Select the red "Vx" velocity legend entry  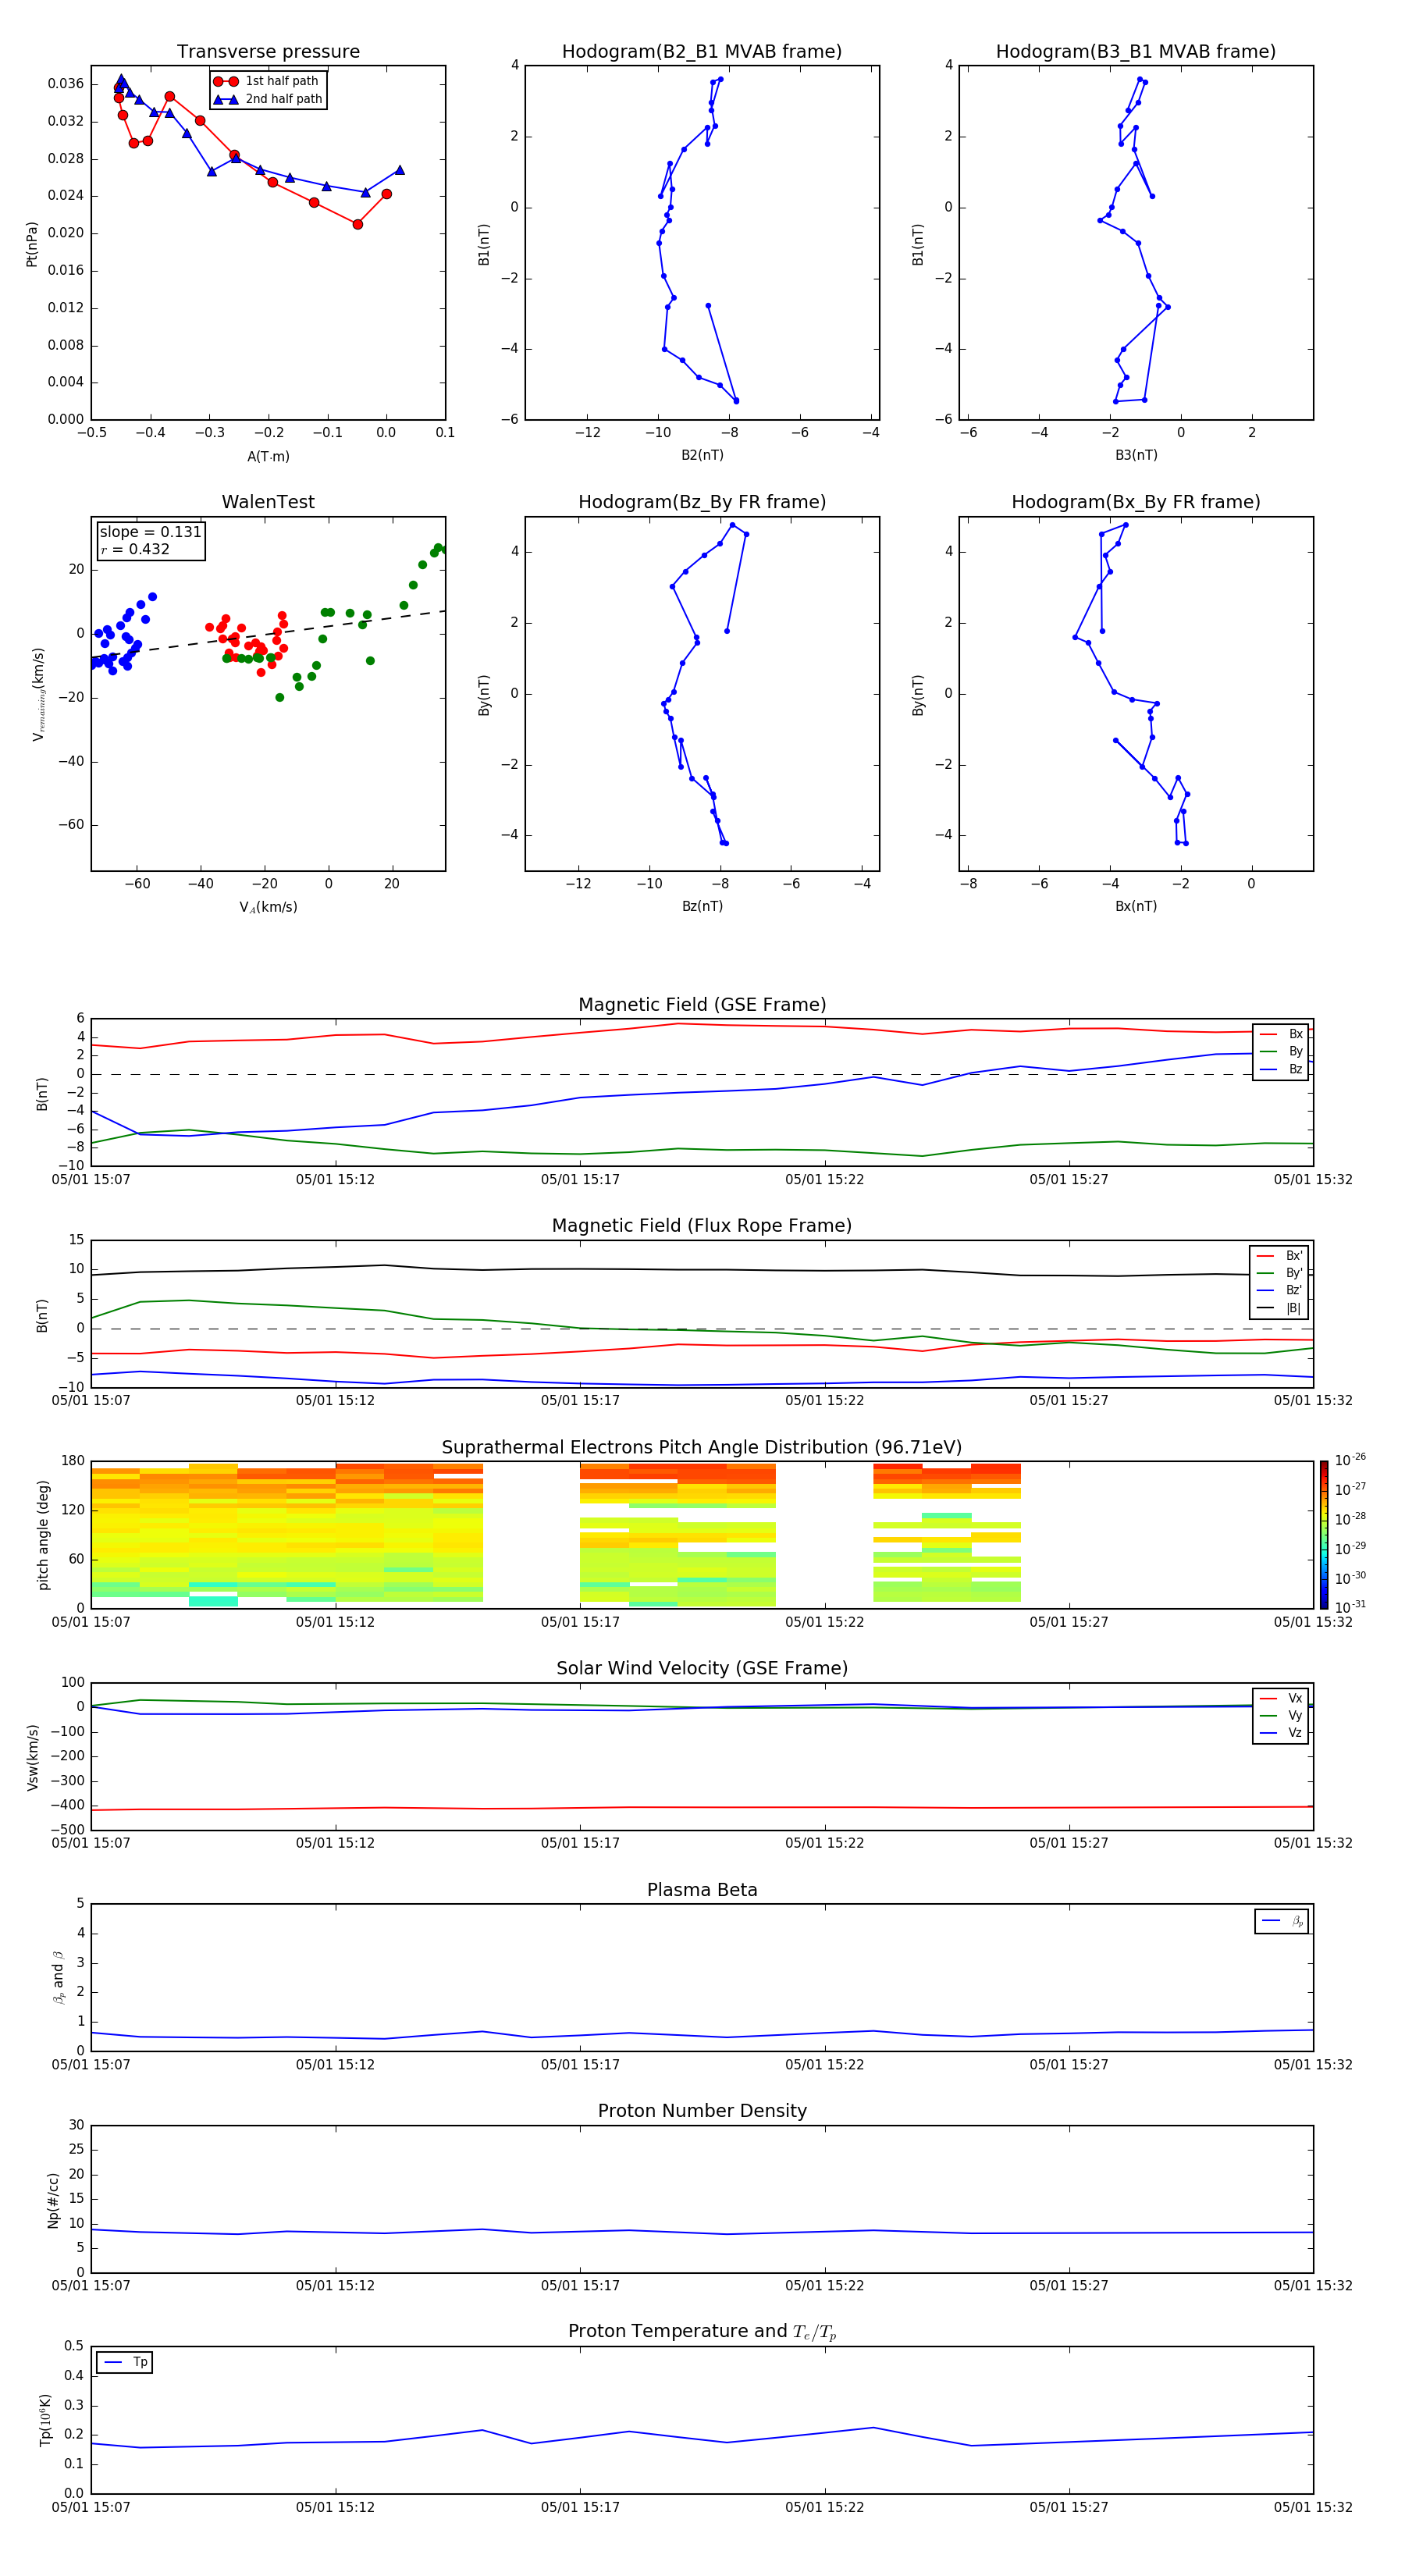(1281, 1698)
